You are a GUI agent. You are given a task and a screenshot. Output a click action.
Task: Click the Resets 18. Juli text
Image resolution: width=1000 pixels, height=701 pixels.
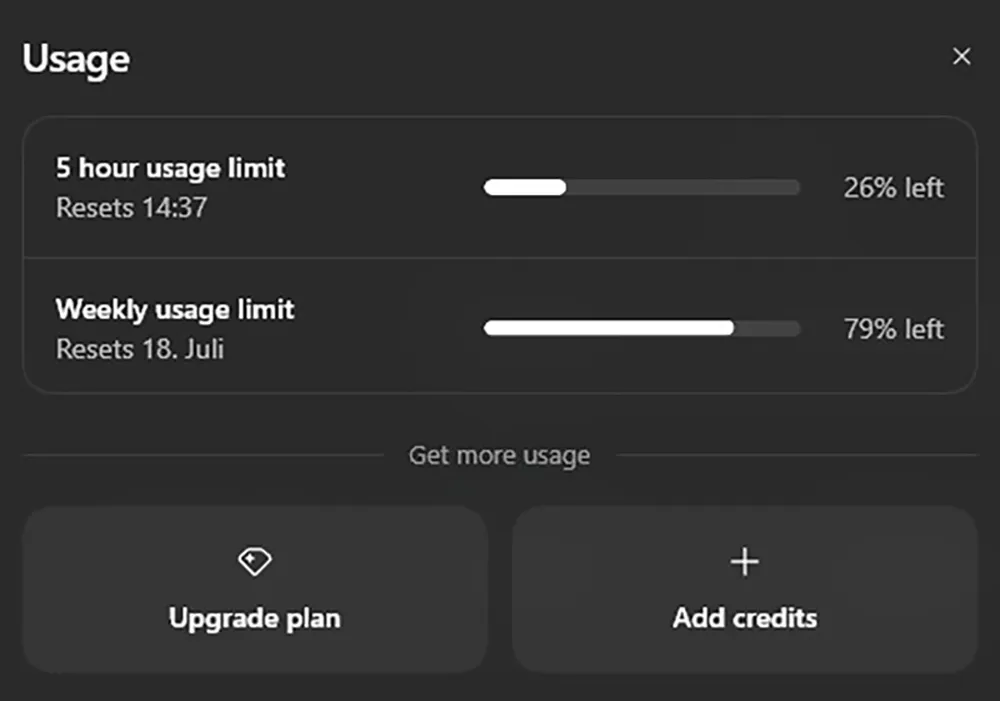click(x=140, y=349)
